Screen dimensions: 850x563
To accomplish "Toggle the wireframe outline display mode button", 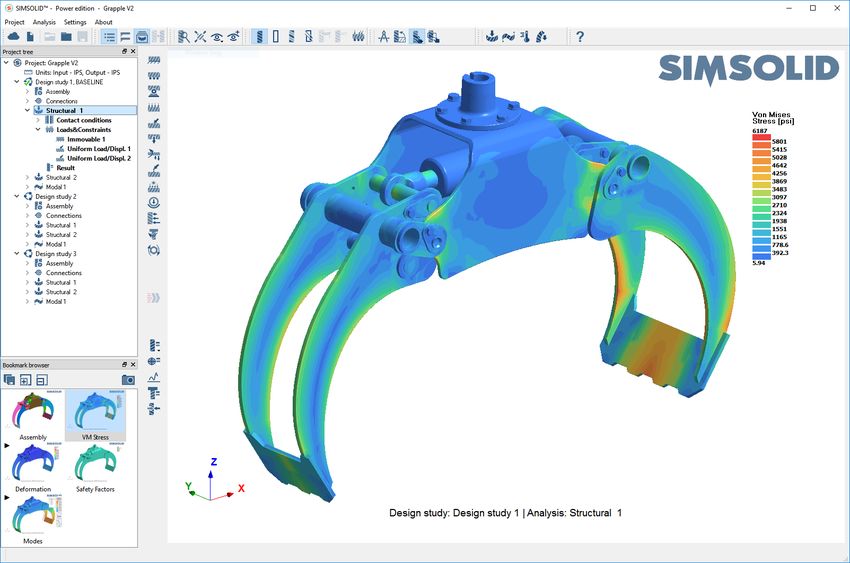I will click(x=276, y=36).
